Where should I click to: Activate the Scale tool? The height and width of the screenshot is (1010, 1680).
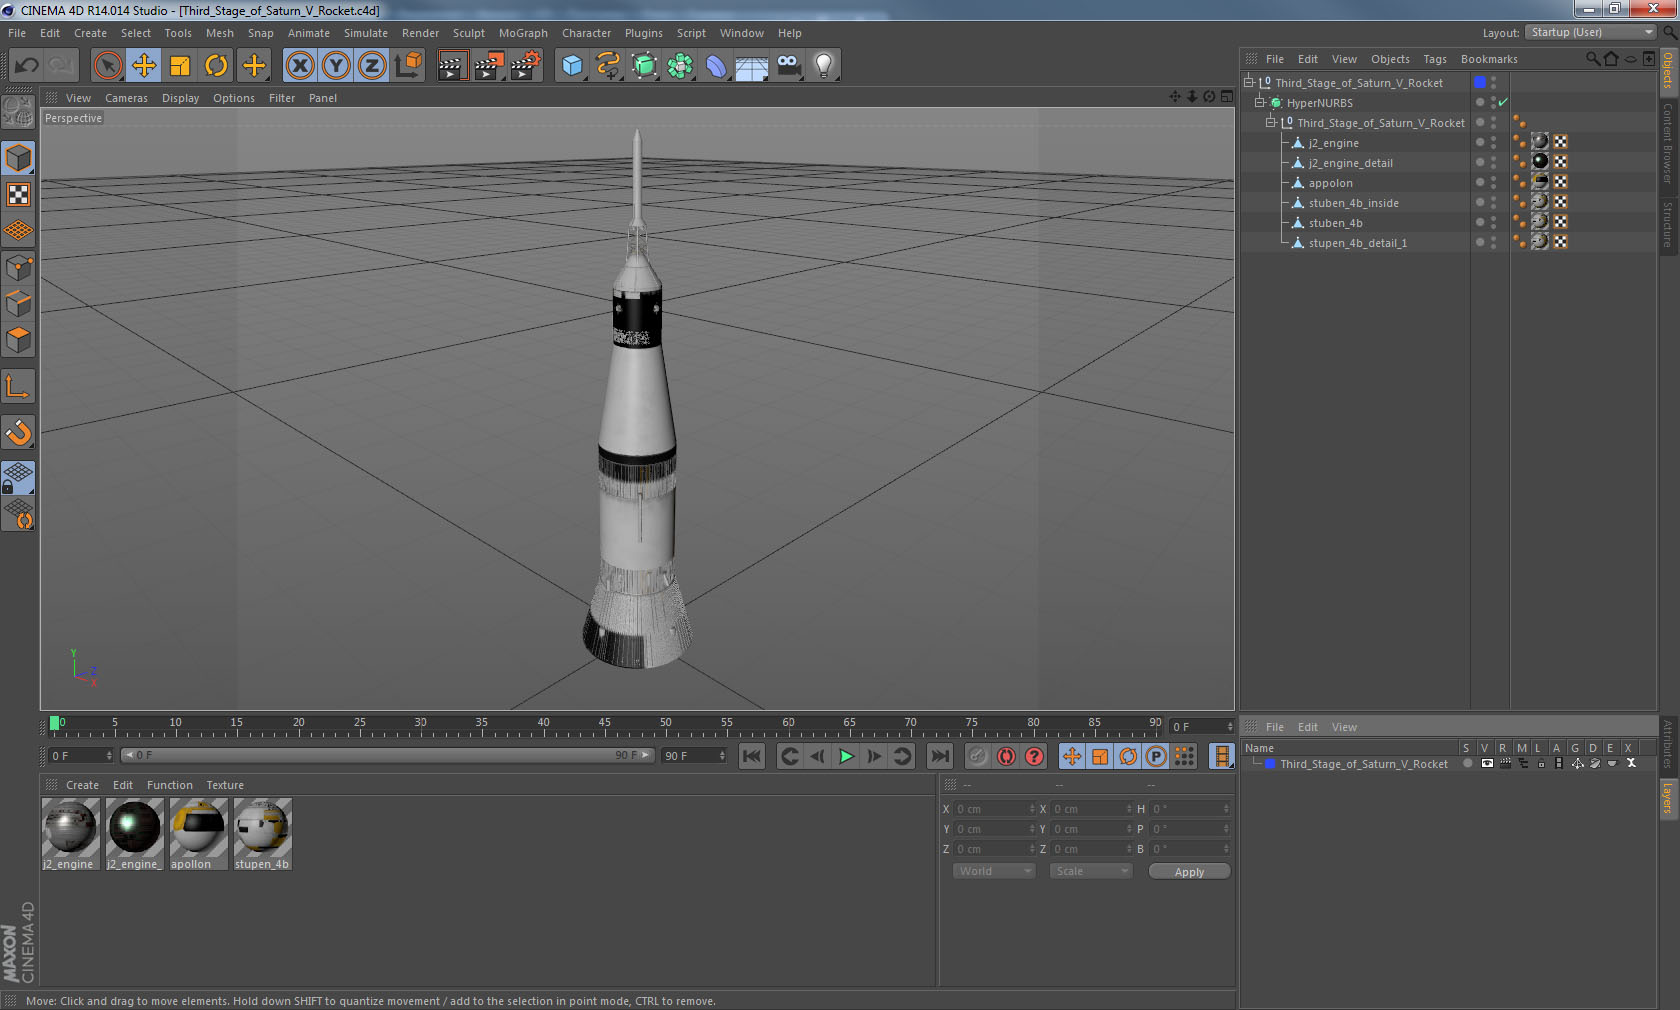pos(180,66)
